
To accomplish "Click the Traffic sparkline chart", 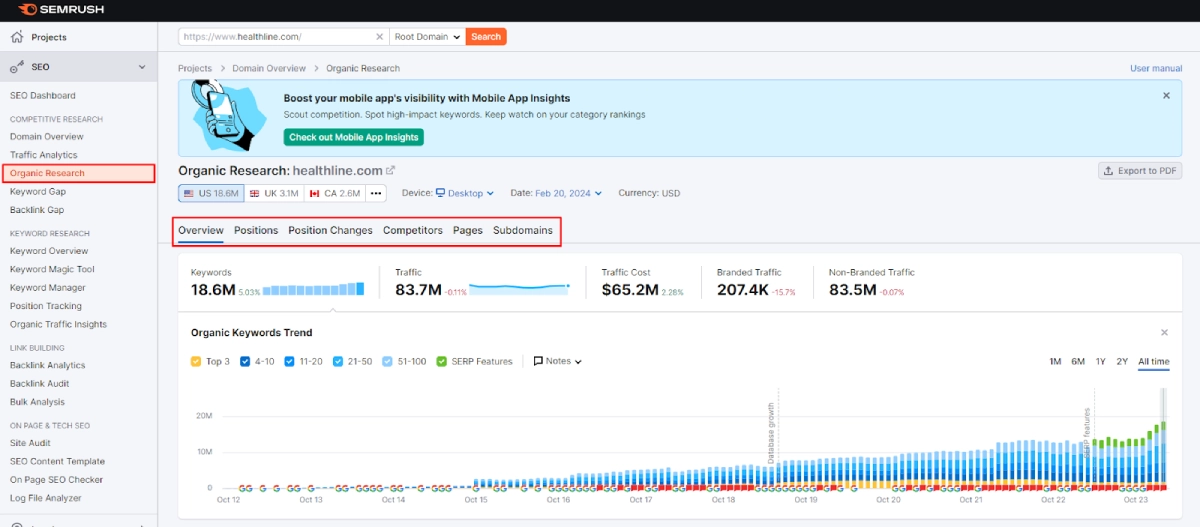I will pos(520,288).
